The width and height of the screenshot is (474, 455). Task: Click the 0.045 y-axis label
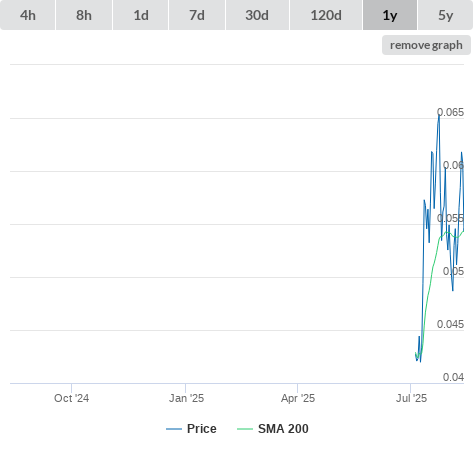[x=450, y=324]
